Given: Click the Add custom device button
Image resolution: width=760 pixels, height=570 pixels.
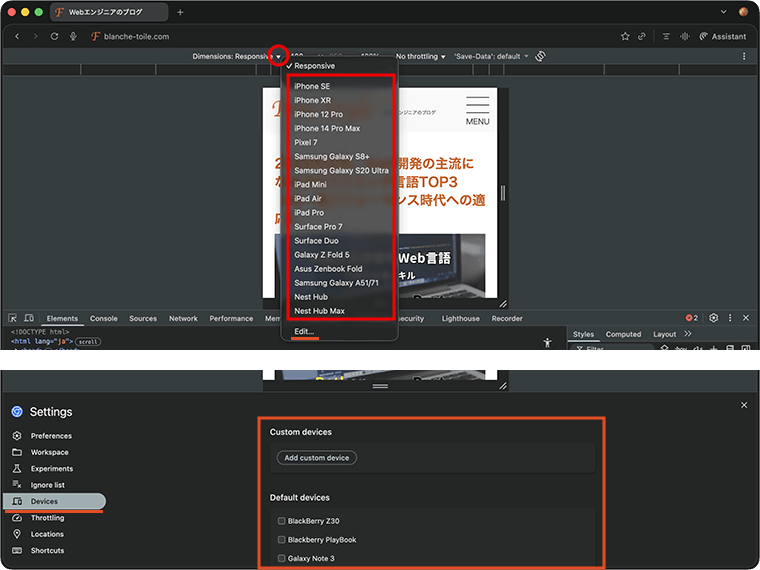Looking at the screenshot, I should [x=317, y=458].
